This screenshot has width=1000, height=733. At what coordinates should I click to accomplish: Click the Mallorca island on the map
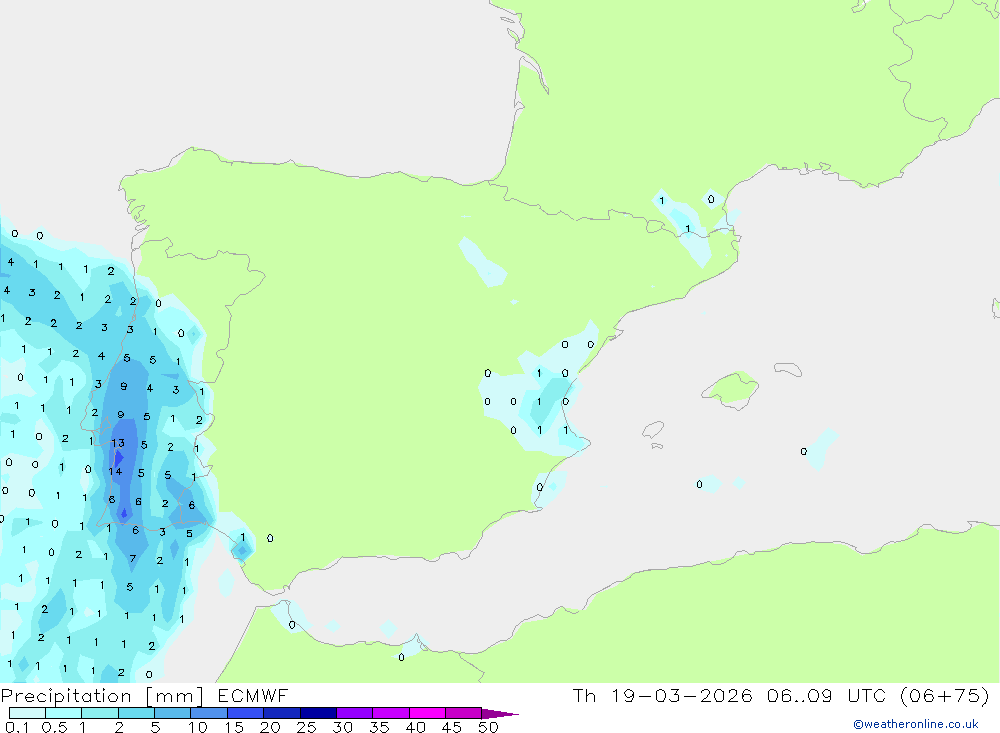point(730,389)
